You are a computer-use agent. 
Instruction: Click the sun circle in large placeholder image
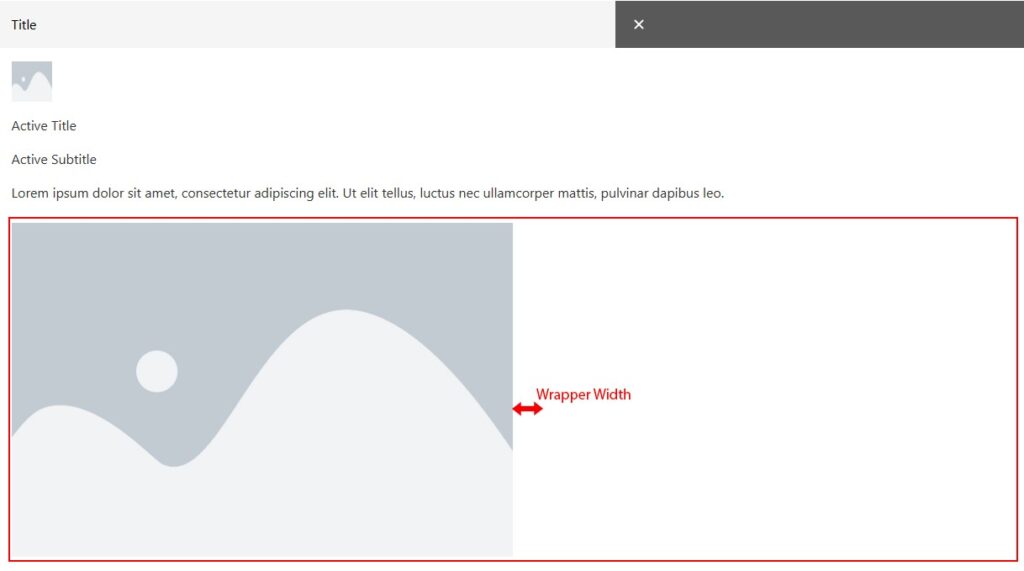157,371
